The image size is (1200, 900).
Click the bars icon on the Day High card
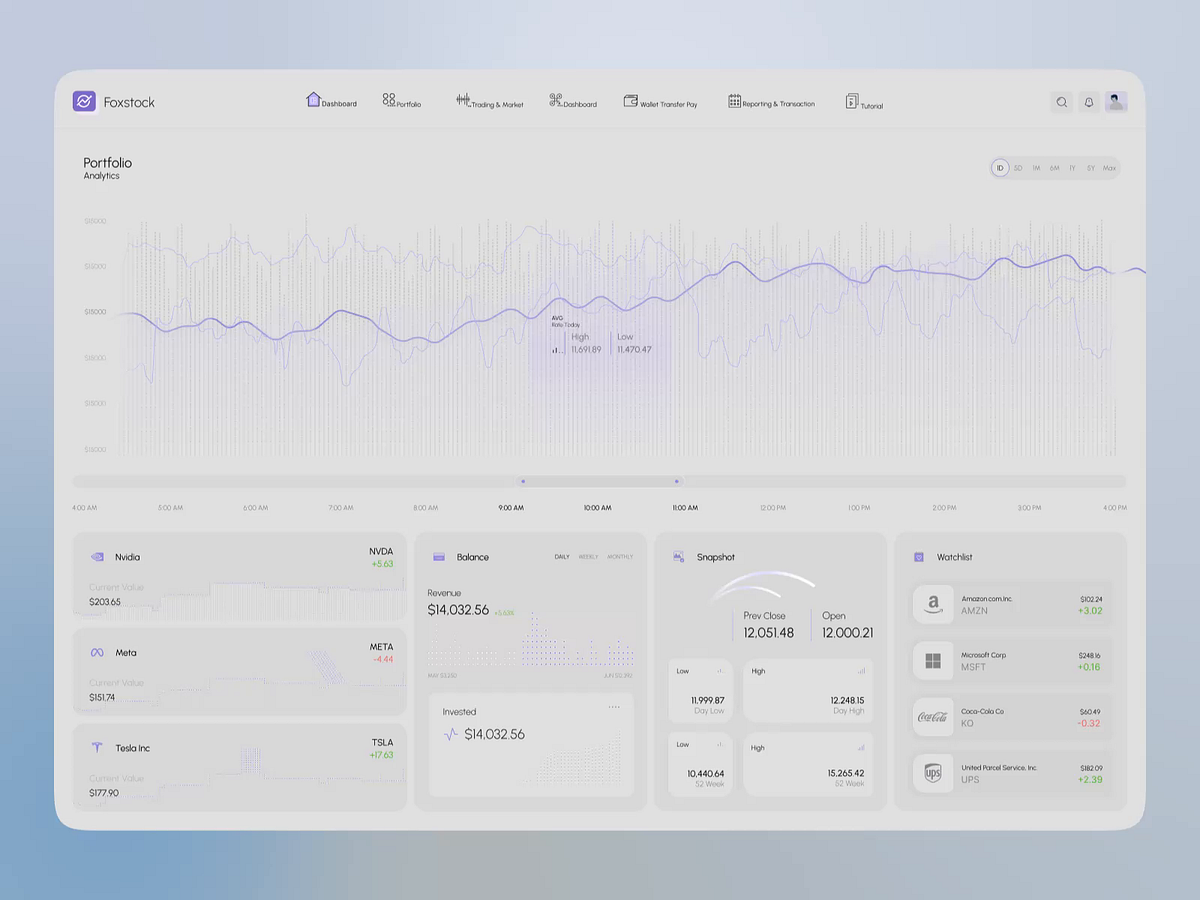pyautogui.click(x=861, y=671)
